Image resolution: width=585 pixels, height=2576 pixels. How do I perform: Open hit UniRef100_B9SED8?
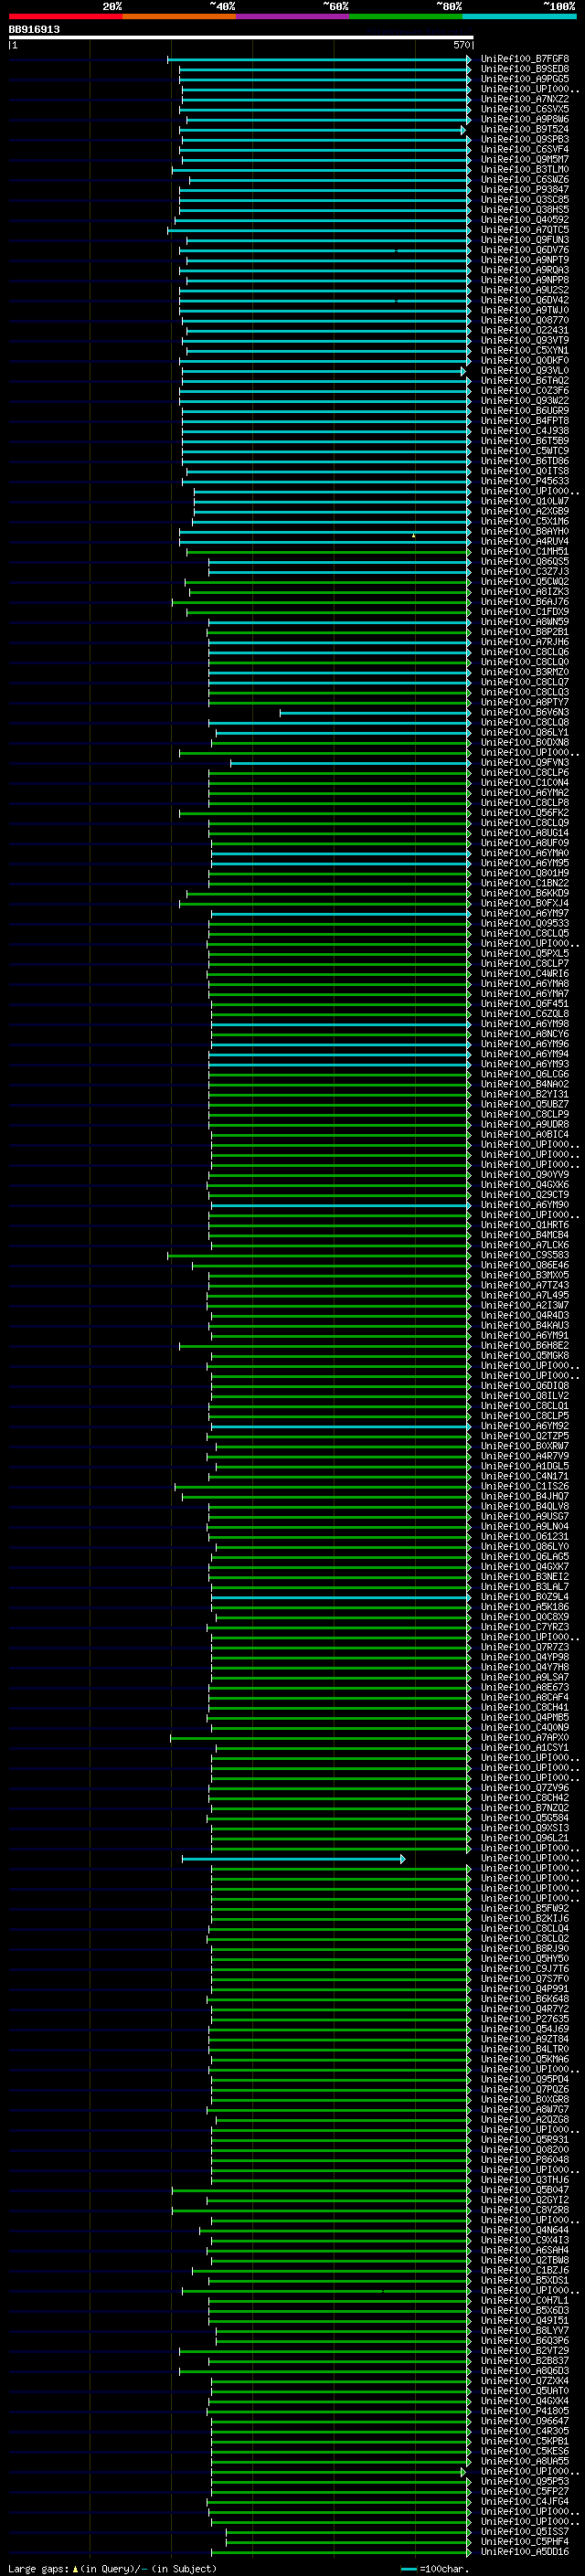[x=525, y=69]
